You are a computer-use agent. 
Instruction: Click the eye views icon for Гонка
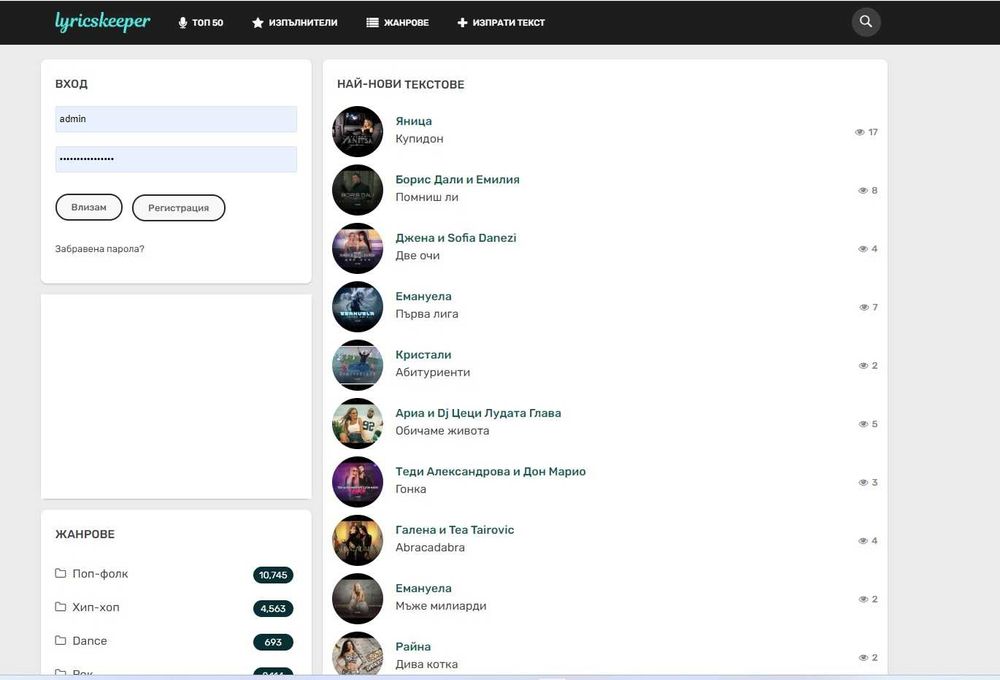click(x=863, y=482)
